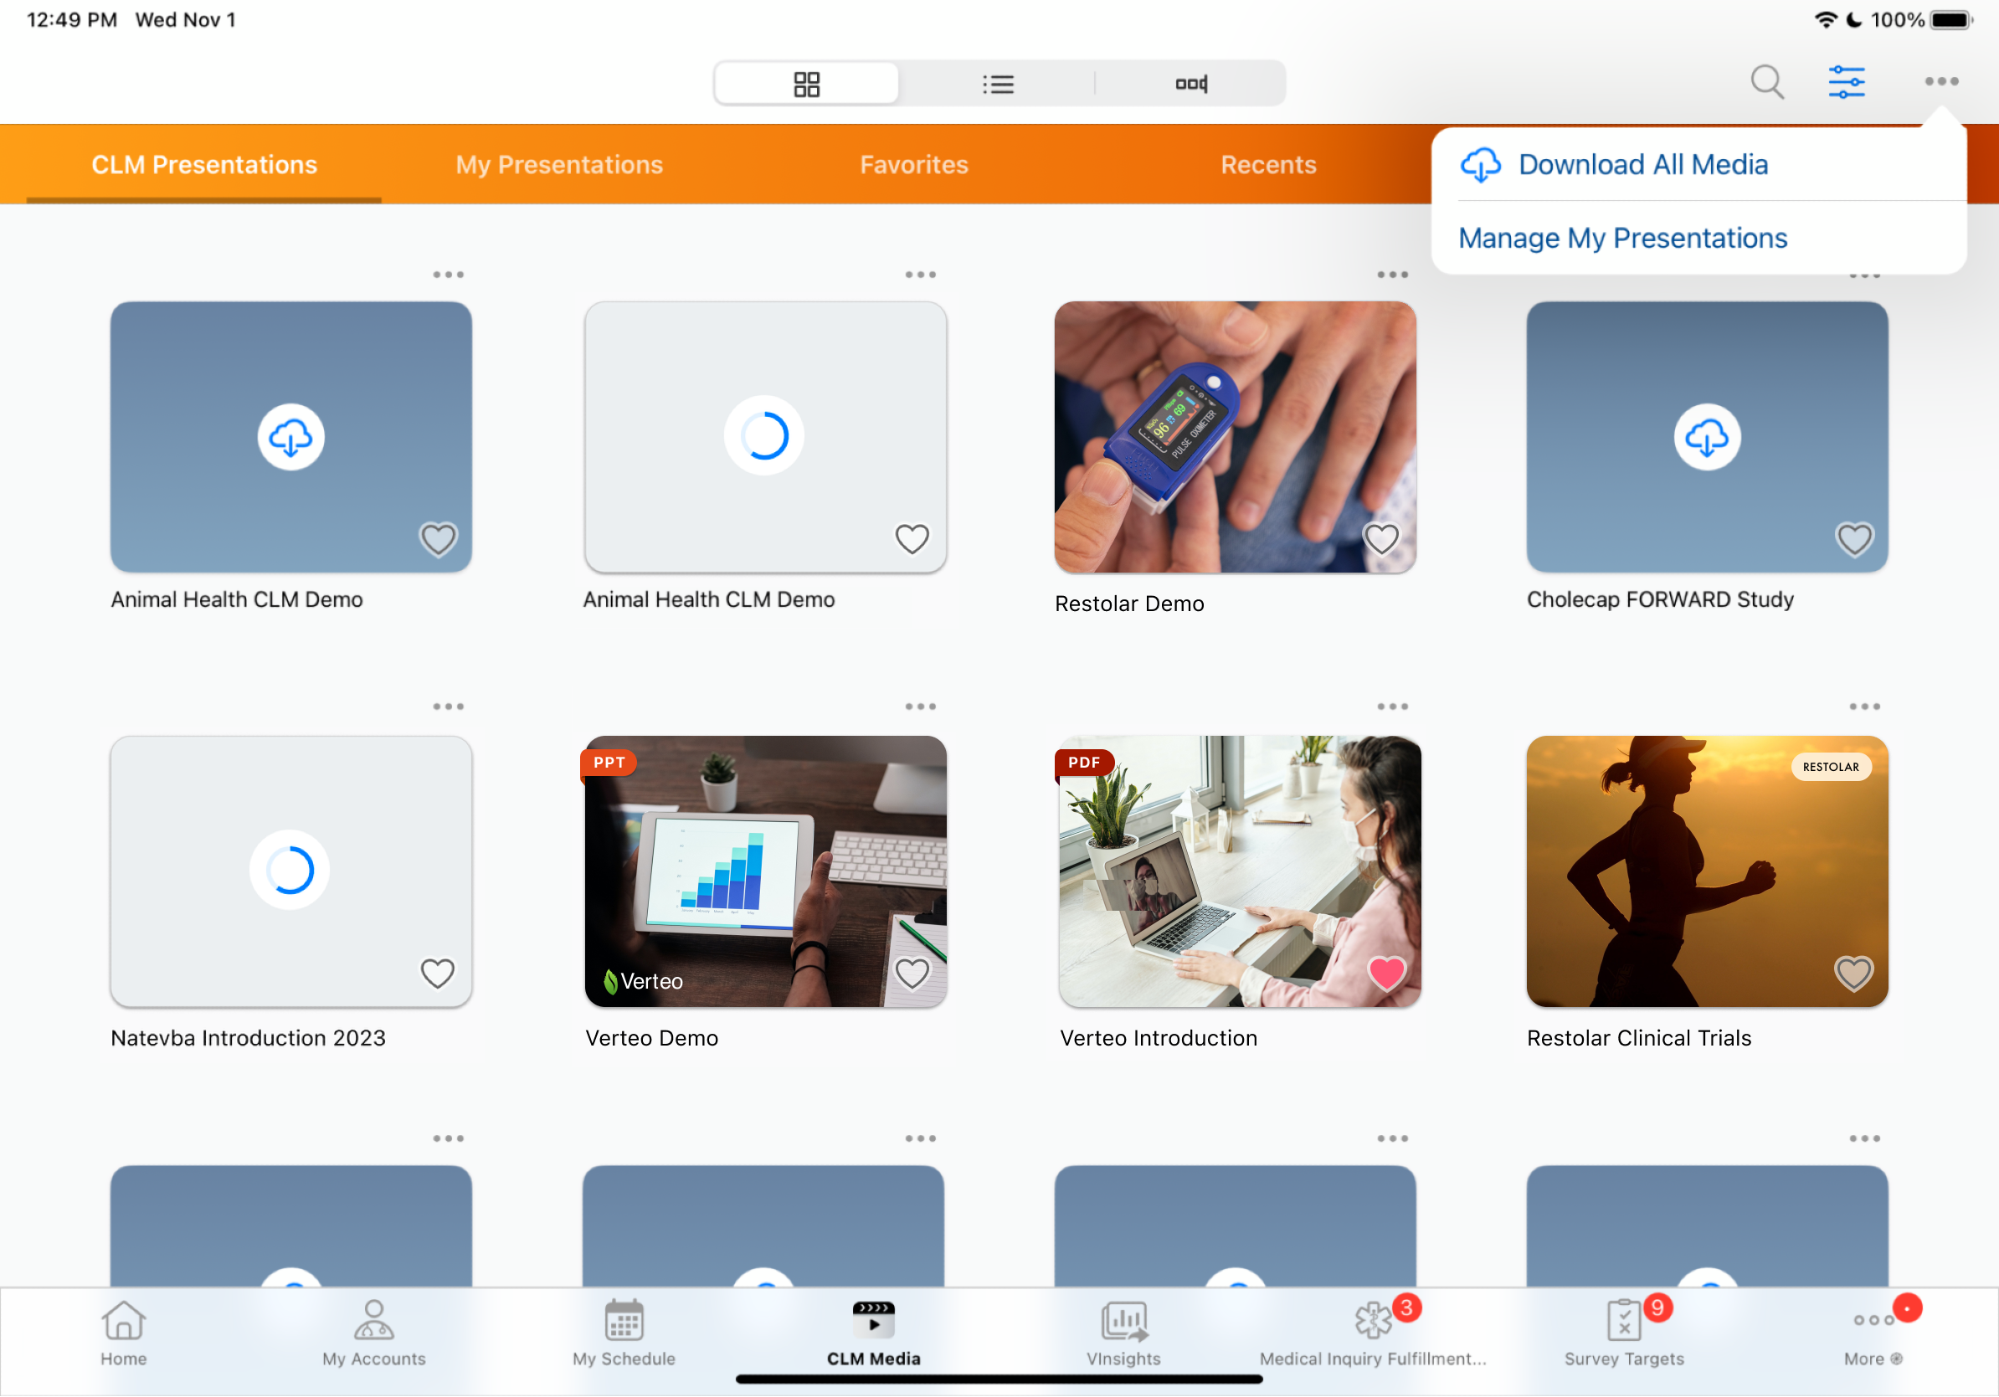The width and height of the screenshot is (1999, 1397).
Task: Open My Schedule calendar icon
Action: coord(624,1321)
